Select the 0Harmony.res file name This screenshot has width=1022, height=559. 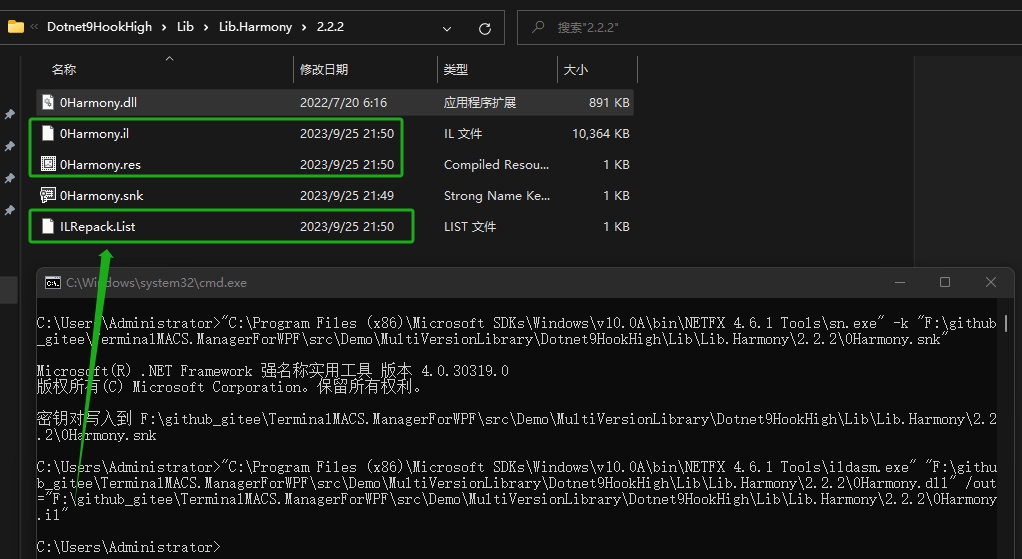point(100,164)
